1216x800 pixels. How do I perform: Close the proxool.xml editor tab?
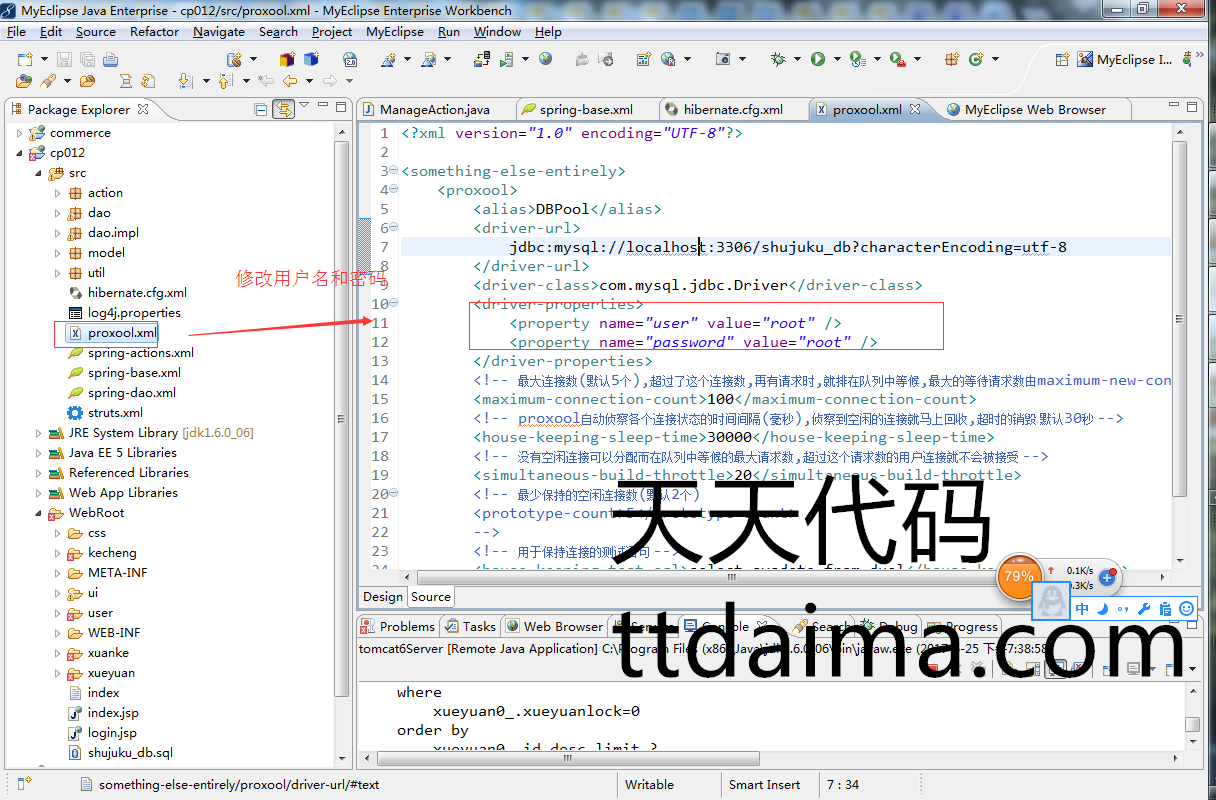914,110
